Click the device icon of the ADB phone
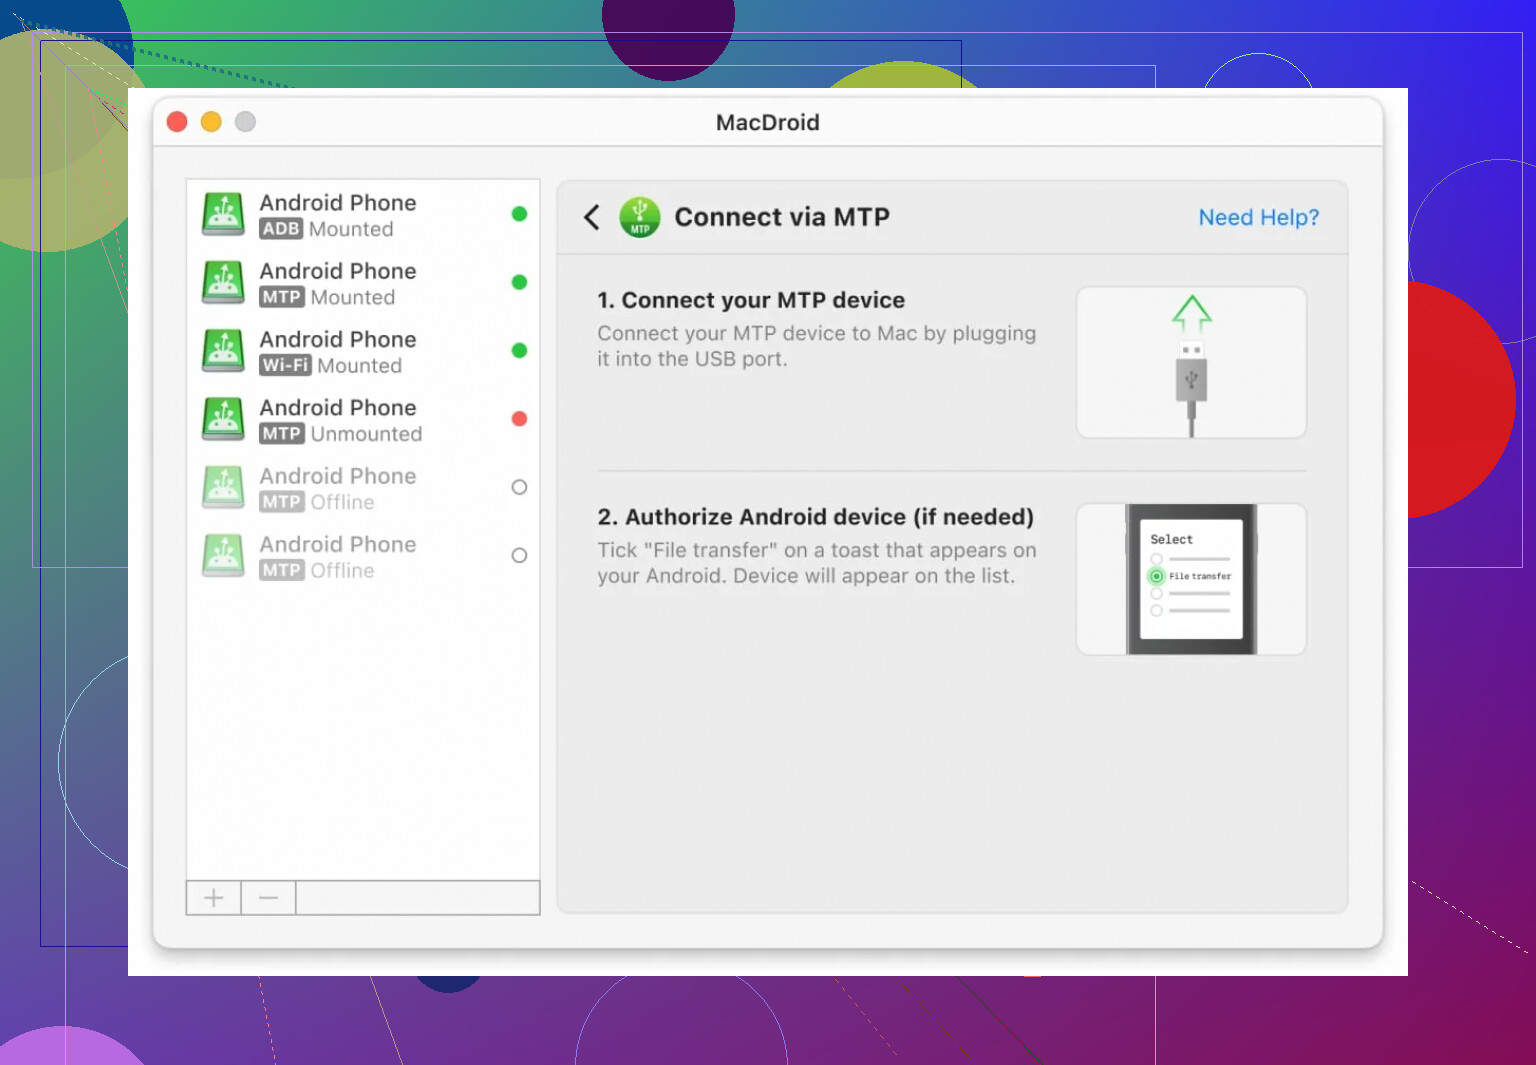 (223, 215)
